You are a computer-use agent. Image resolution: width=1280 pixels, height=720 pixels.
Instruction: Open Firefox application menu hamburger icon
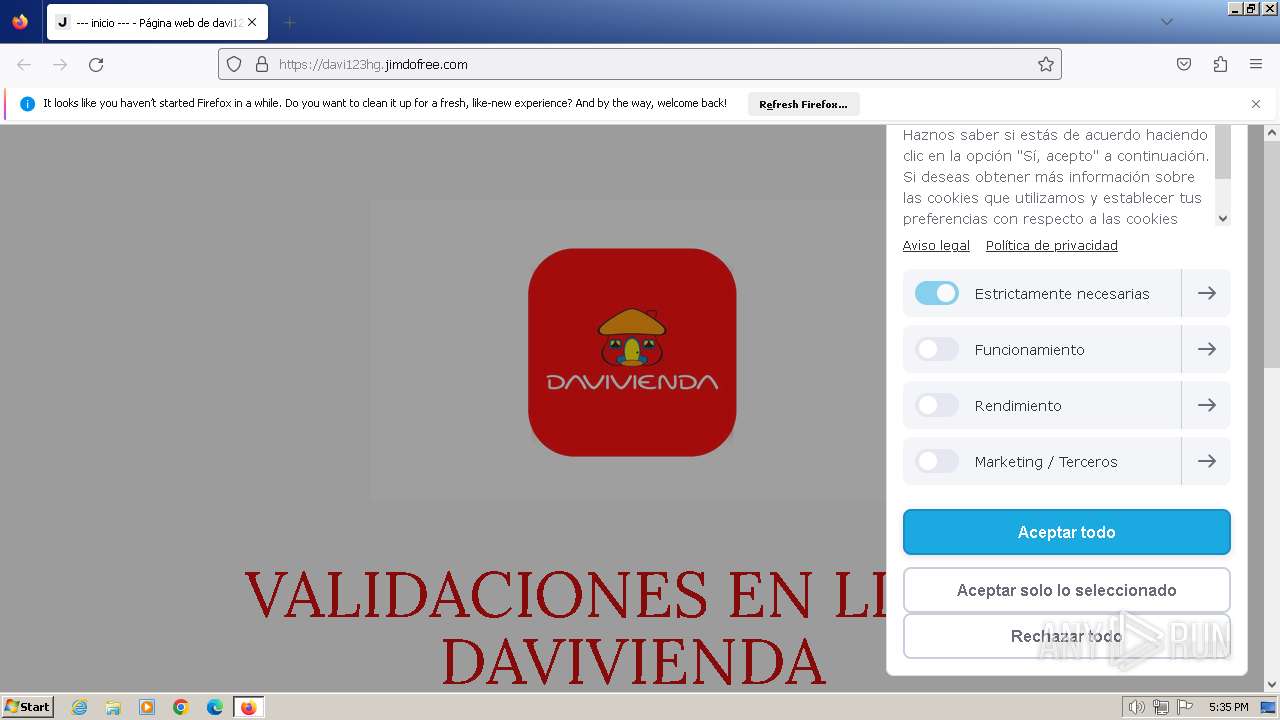(x=1256, y=64)
